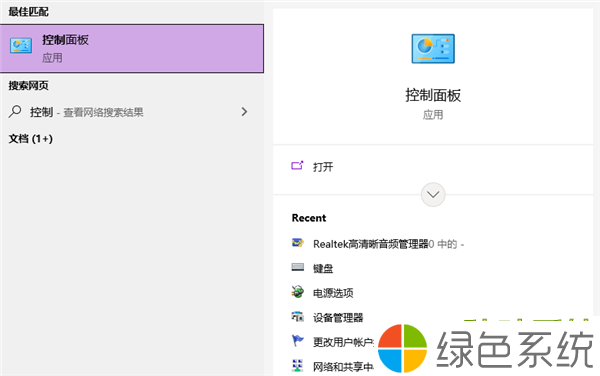This screenshot has height=376, width=600.
Task: Click the open-window icon next to 打开
Action: tap(297, 165)
